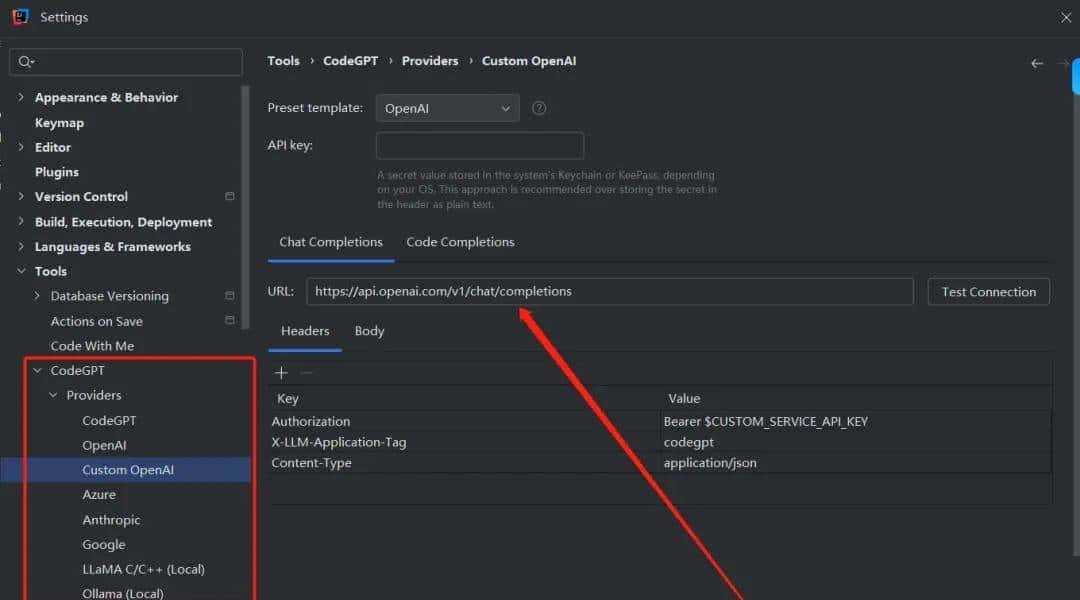The image size is (1080, 600).
Task: Click the project-level icon beside Actions on Save
Action: click(x=229, y=320)
